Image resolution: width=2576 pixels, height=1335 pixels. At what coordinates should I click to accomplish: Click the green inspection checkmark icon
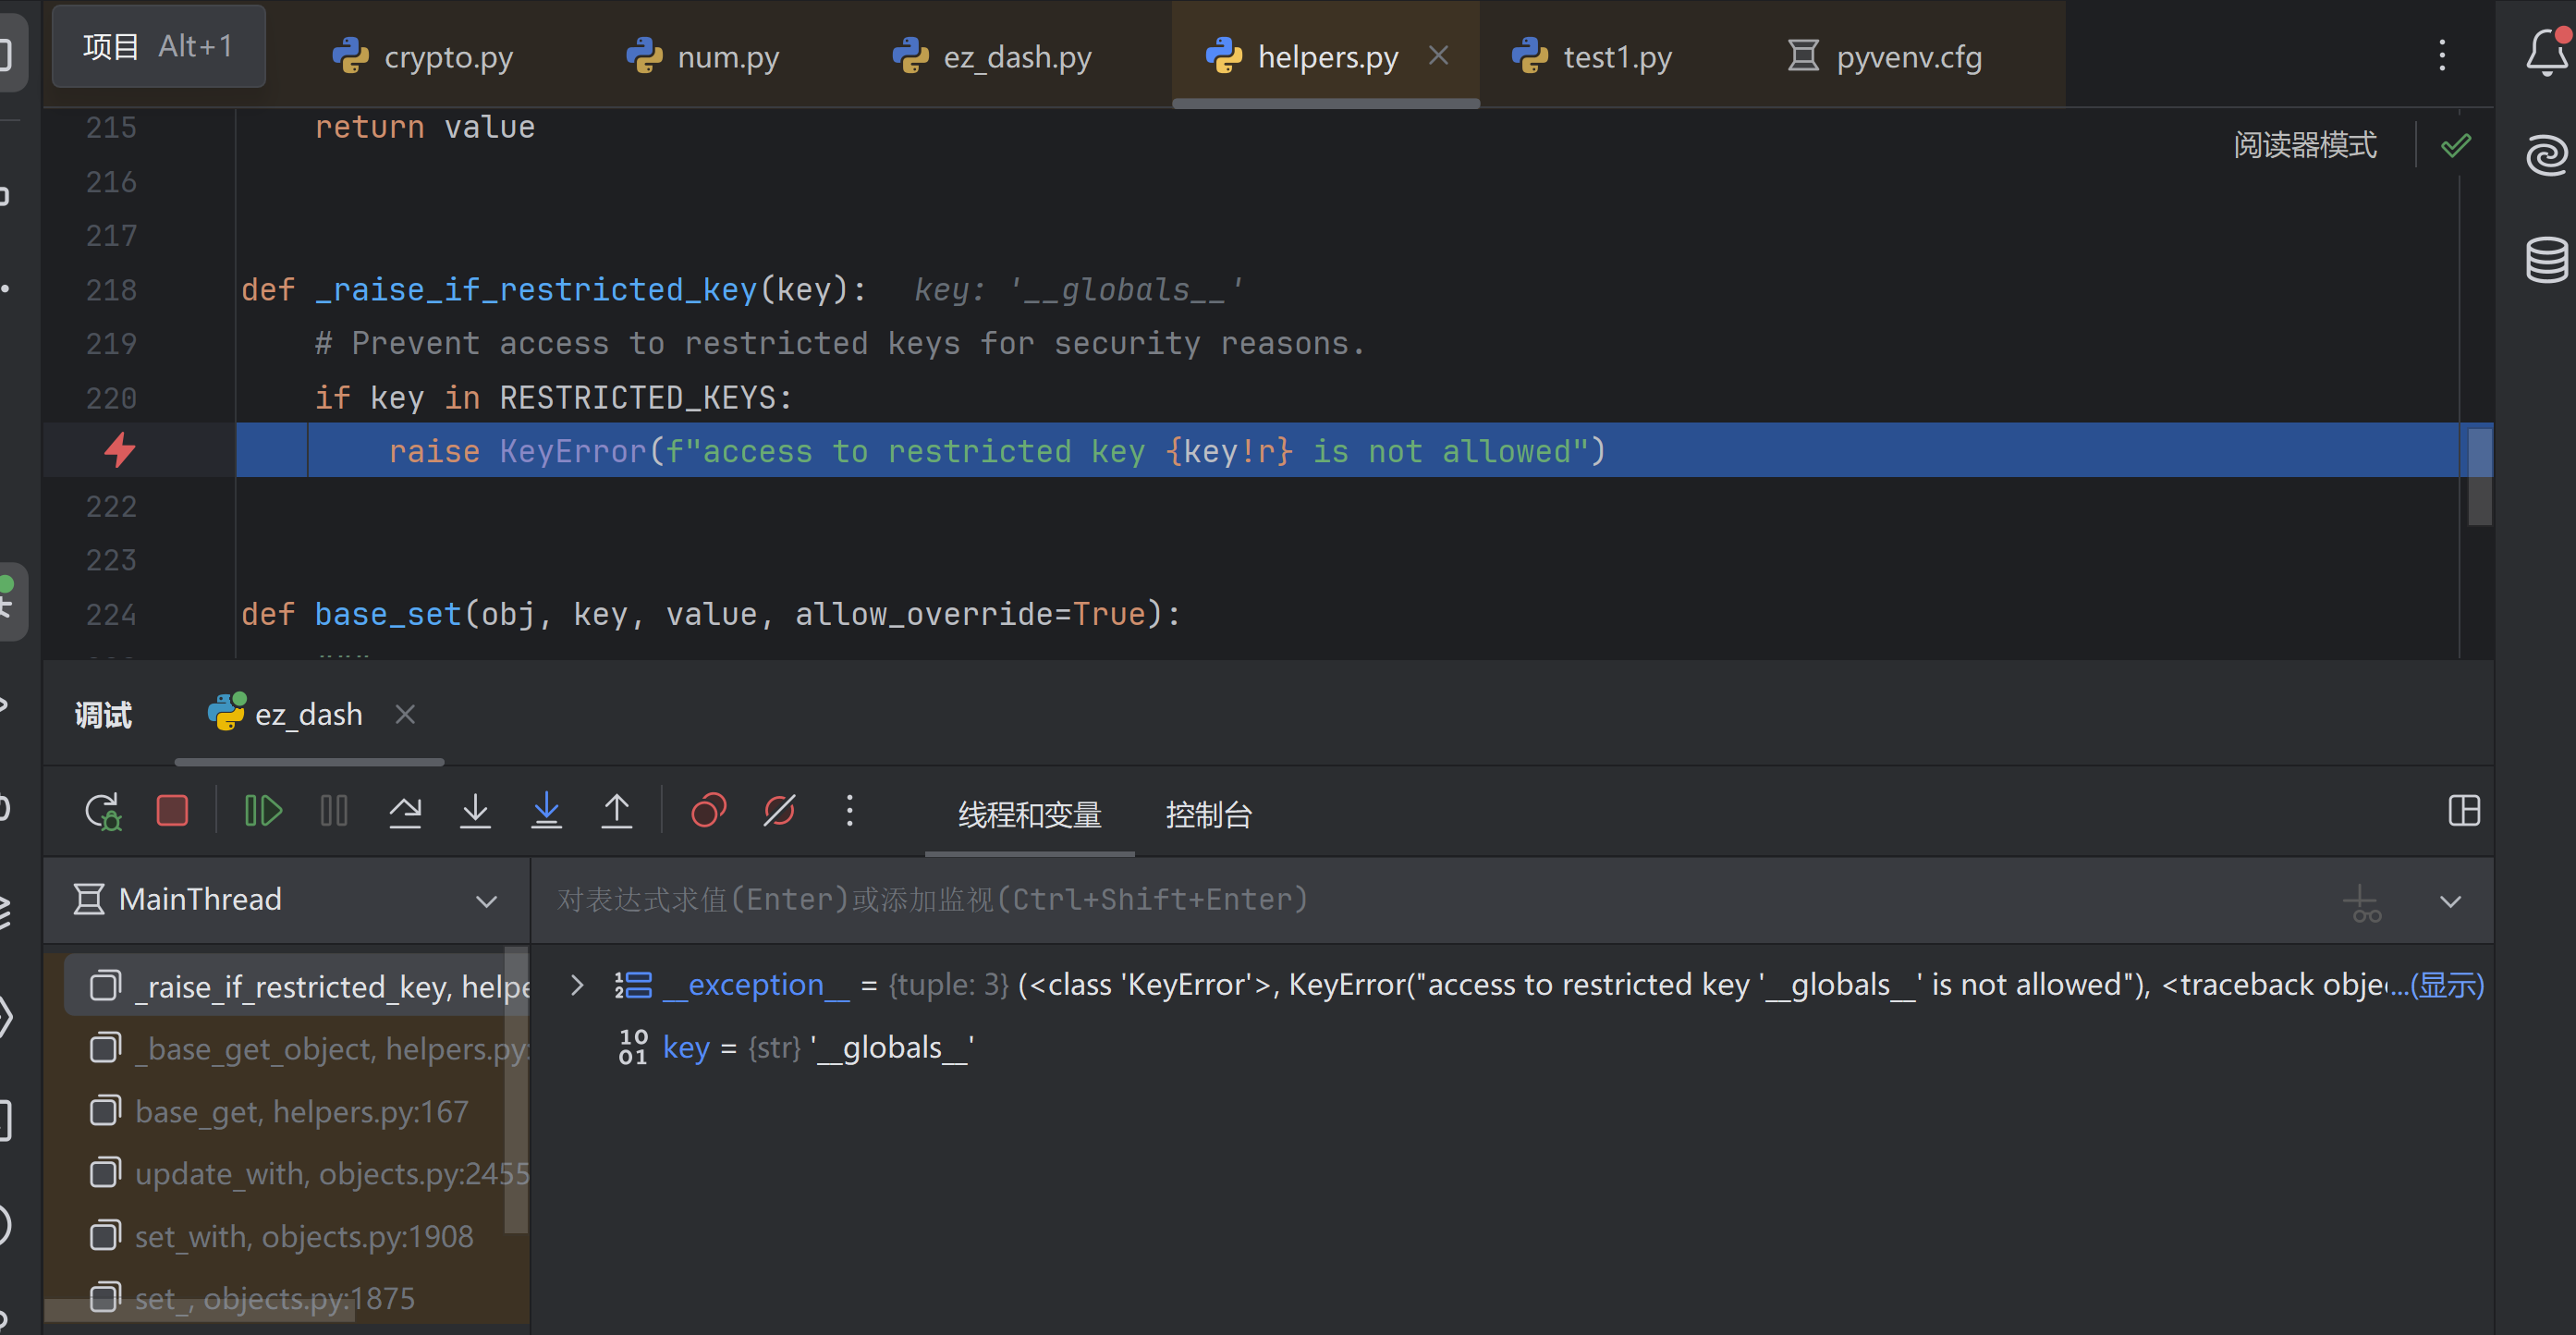tap(2456, 145)
